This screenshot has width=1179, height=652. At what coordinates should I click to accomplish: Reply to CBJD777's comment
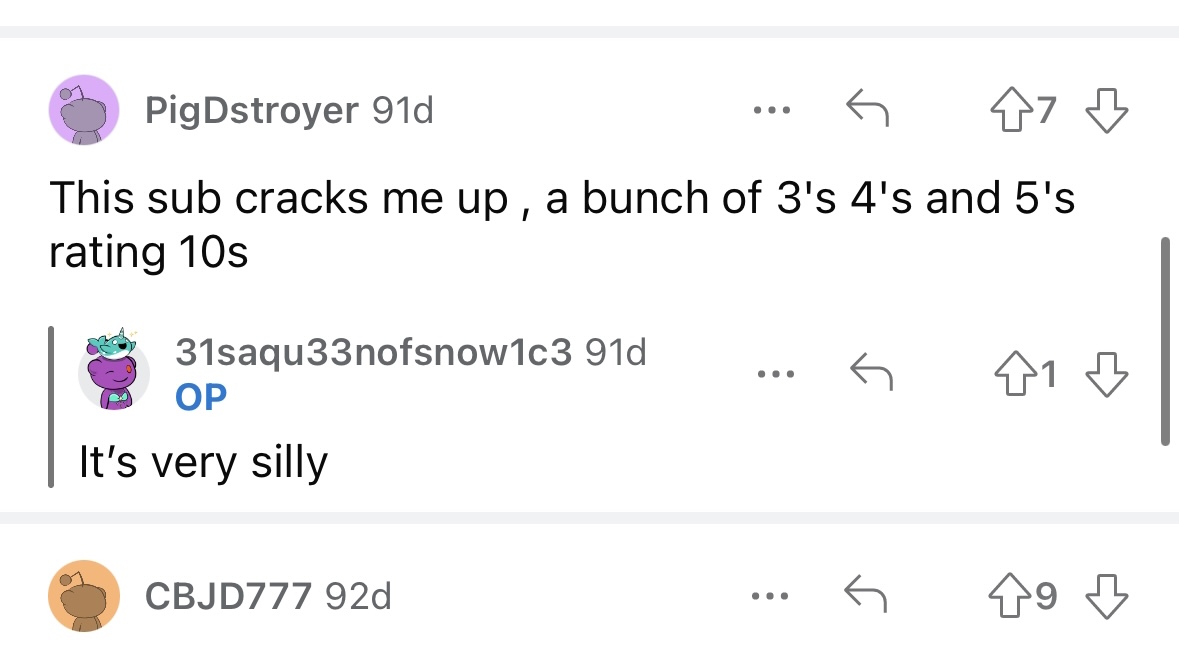click(x=868, y=596)
